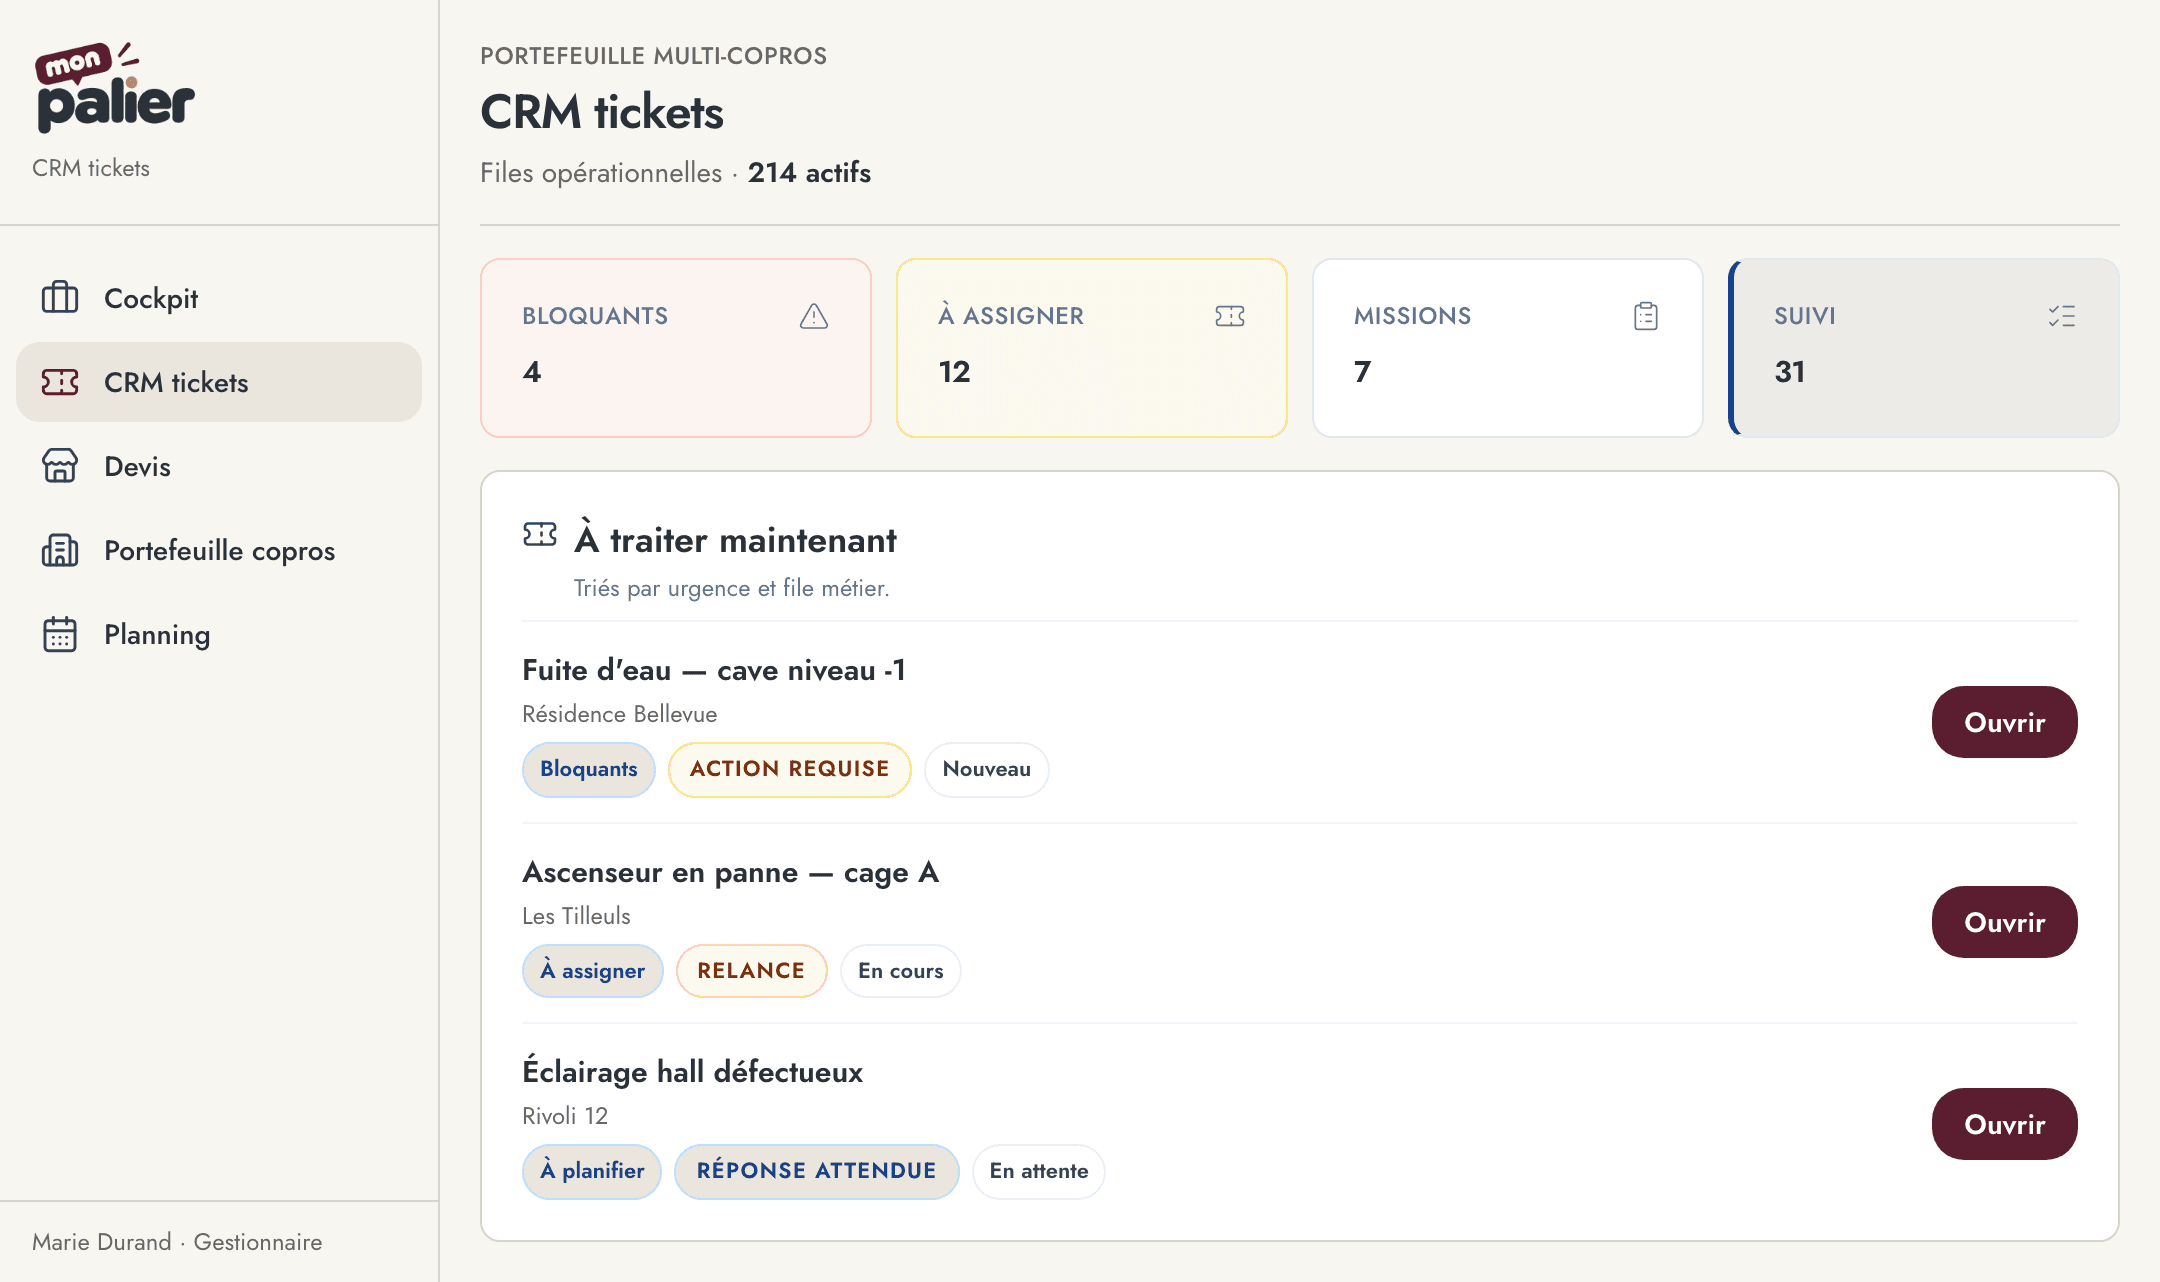Viewport: 2160px width, 1282px height.
Task: Open the Ascenseur en panne ticket with Ouvrir
Action: pos(2004,922)
